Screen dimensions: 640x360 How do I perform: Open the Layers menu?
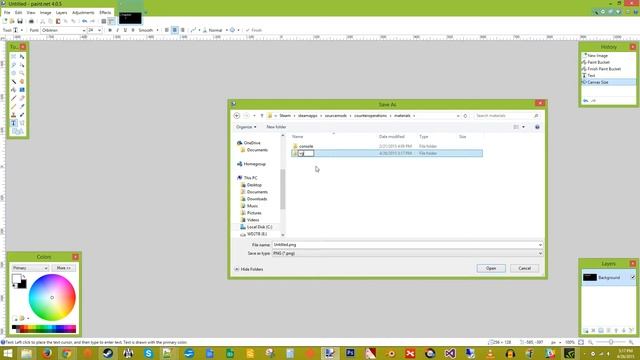(61, 13)
